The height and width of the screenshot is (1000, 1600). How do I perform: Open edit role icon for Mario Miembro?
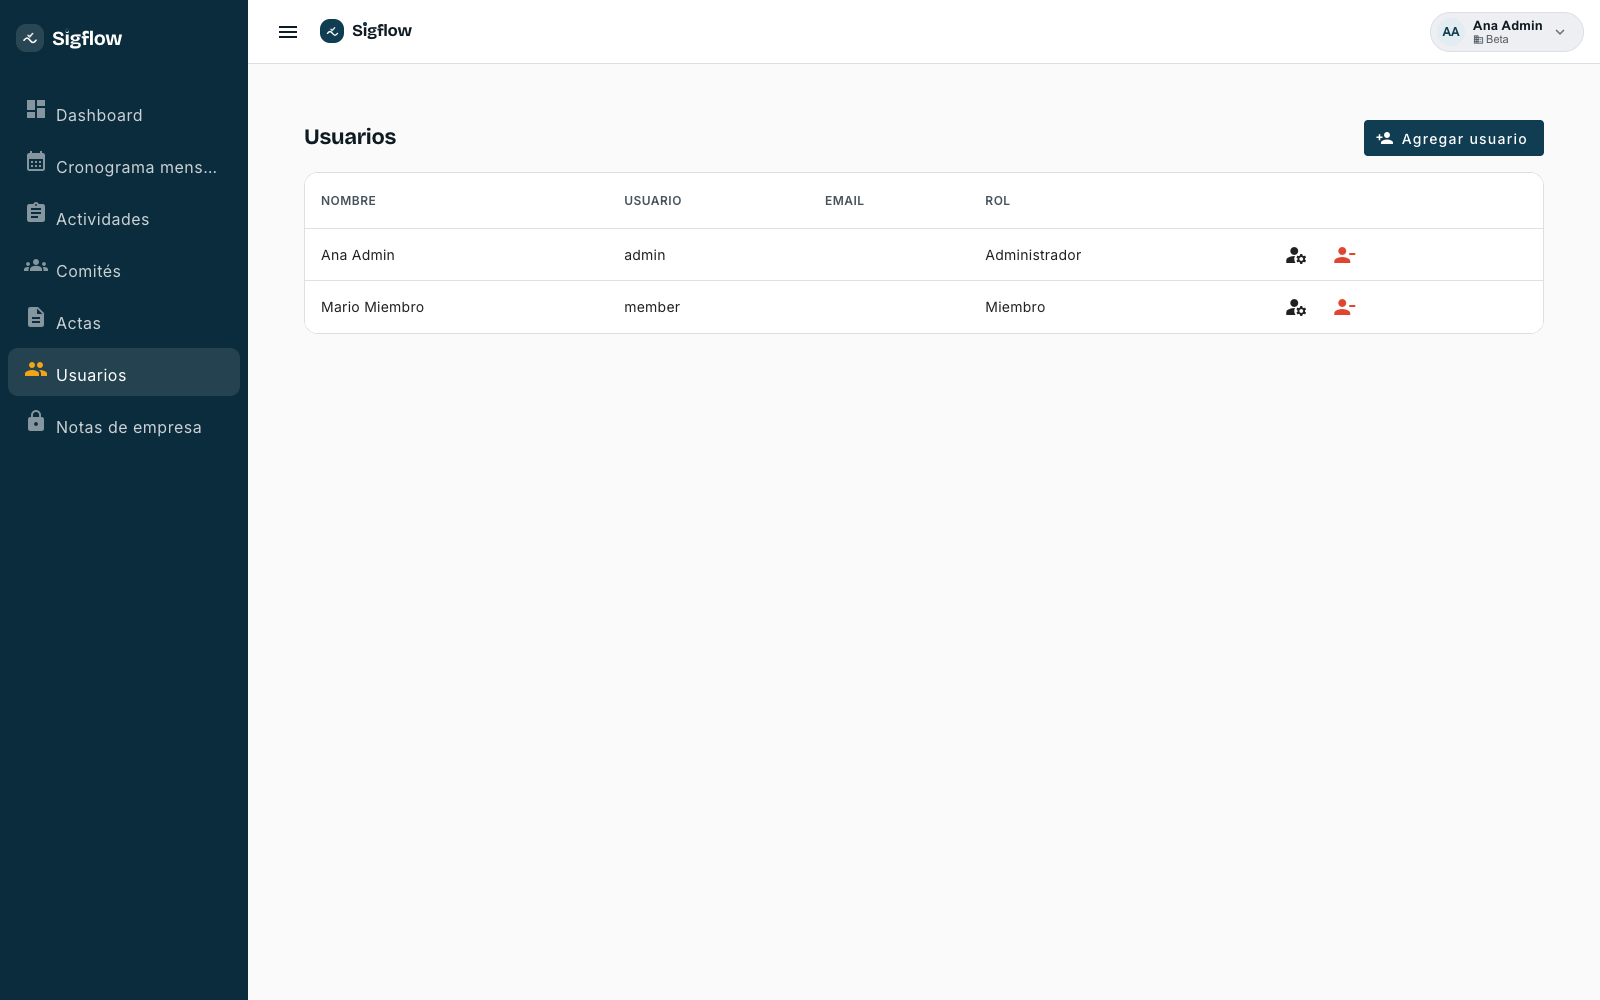click(1296, 307)
